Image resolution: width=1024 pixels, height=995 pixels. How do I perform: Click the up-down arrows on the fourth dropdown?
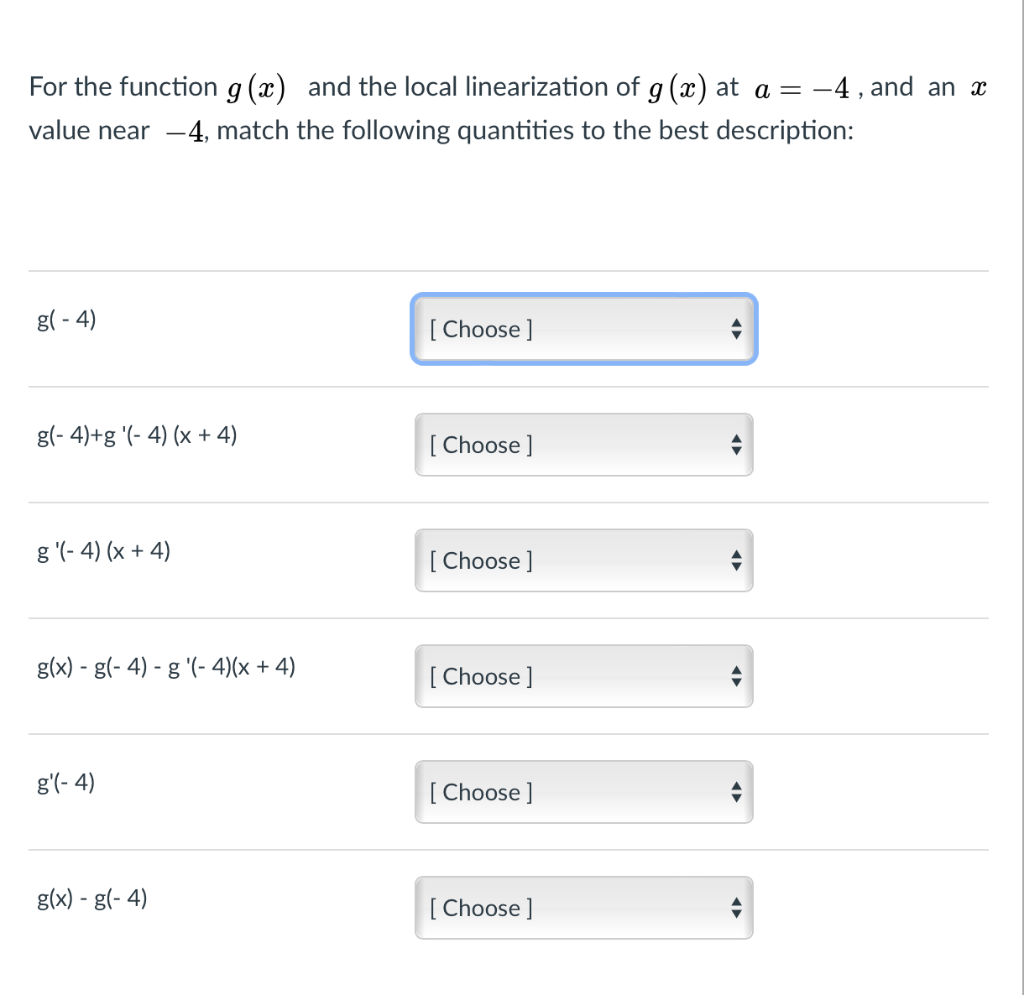pos(737,676)
